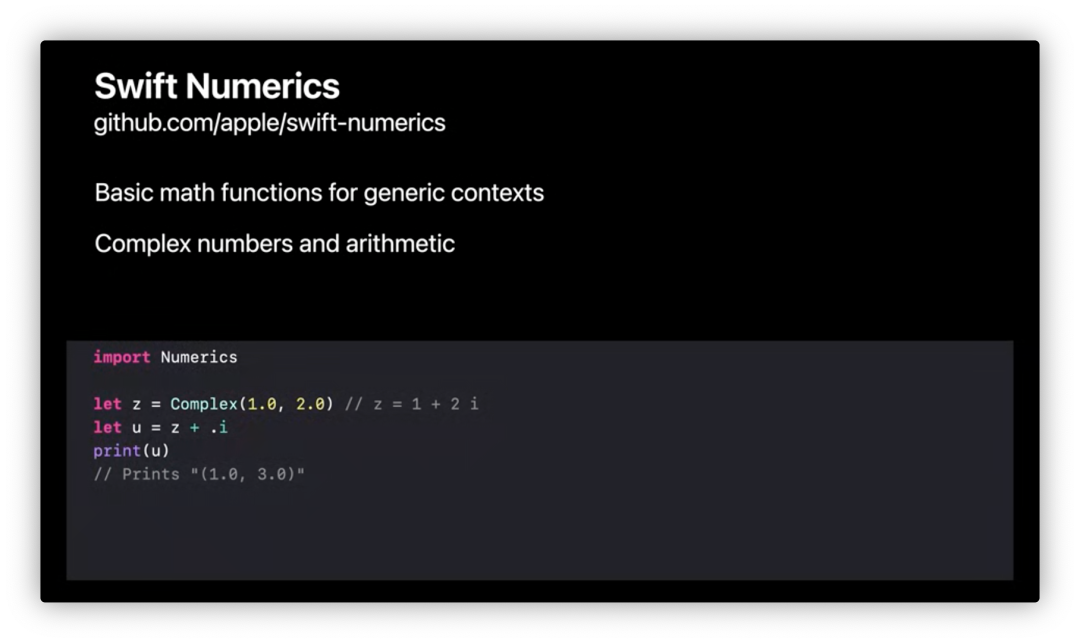
Task: Click 'Complex numbers and arithmetic' line
Action: 275,244
